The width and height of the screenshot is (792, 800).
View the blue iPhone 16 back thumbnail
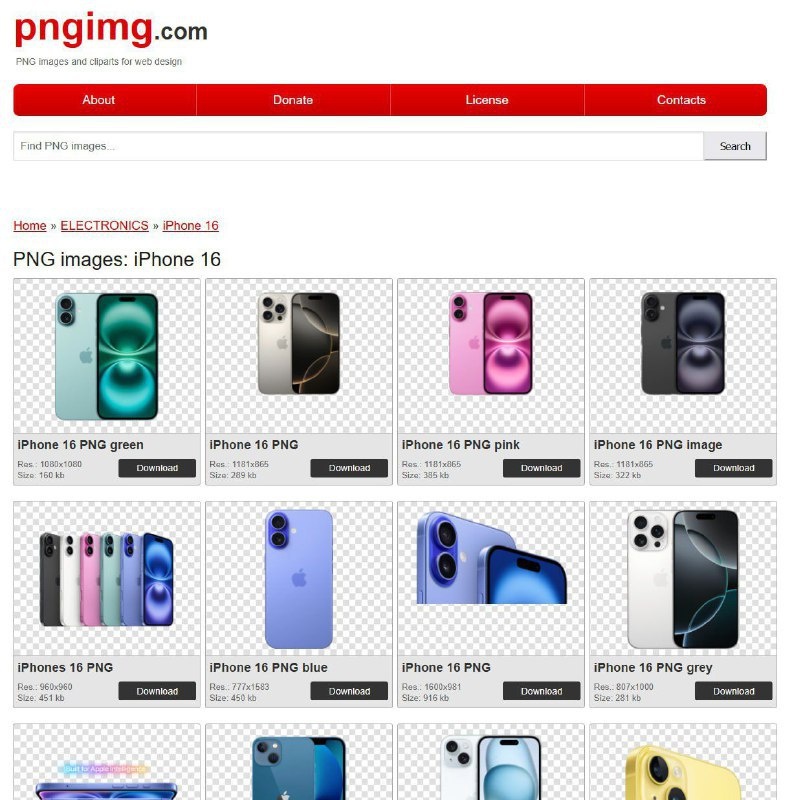pyautogui.click(x=299, y=579)
